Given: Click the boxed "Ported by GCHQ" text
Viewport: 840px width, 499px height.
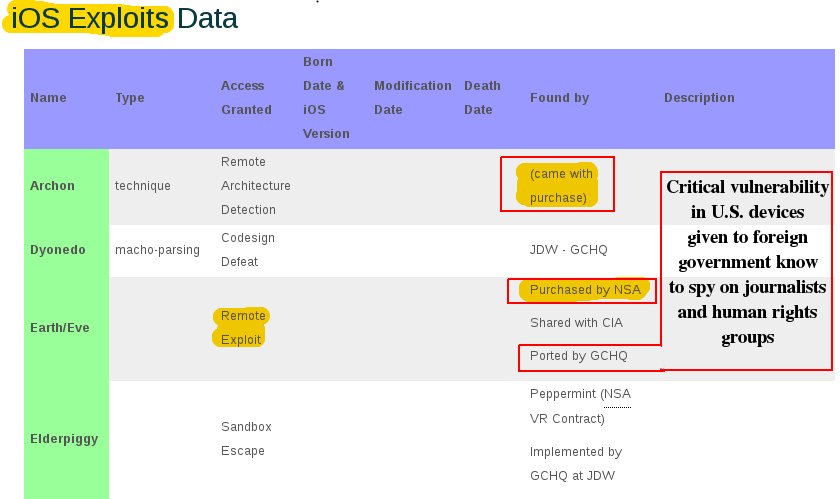Looking at the screenshot, I should [x=578, y=356].
